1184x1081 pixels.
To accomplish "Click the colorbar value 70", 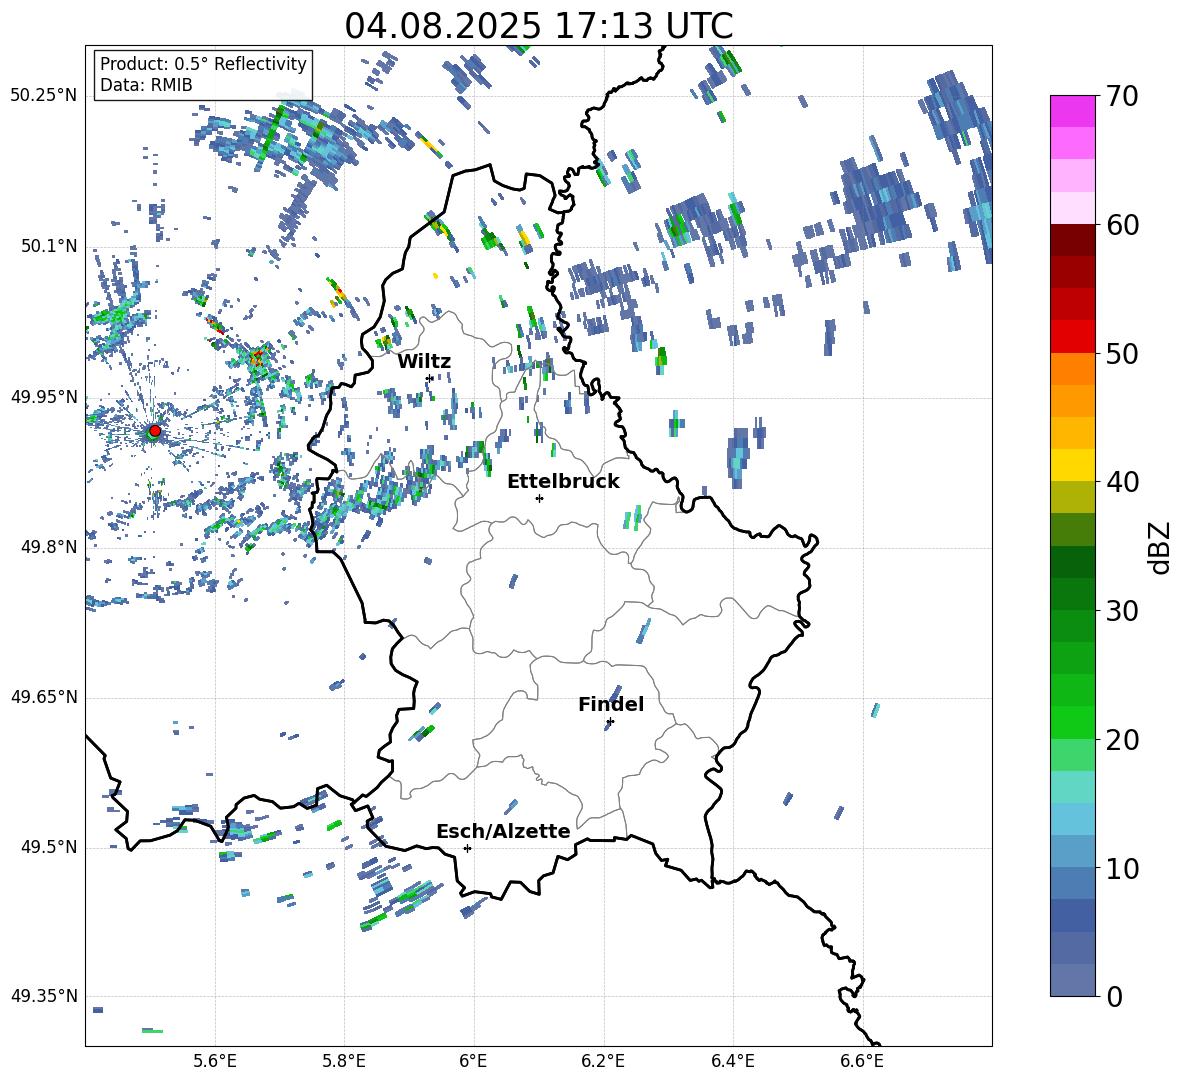I will 1122,97.
